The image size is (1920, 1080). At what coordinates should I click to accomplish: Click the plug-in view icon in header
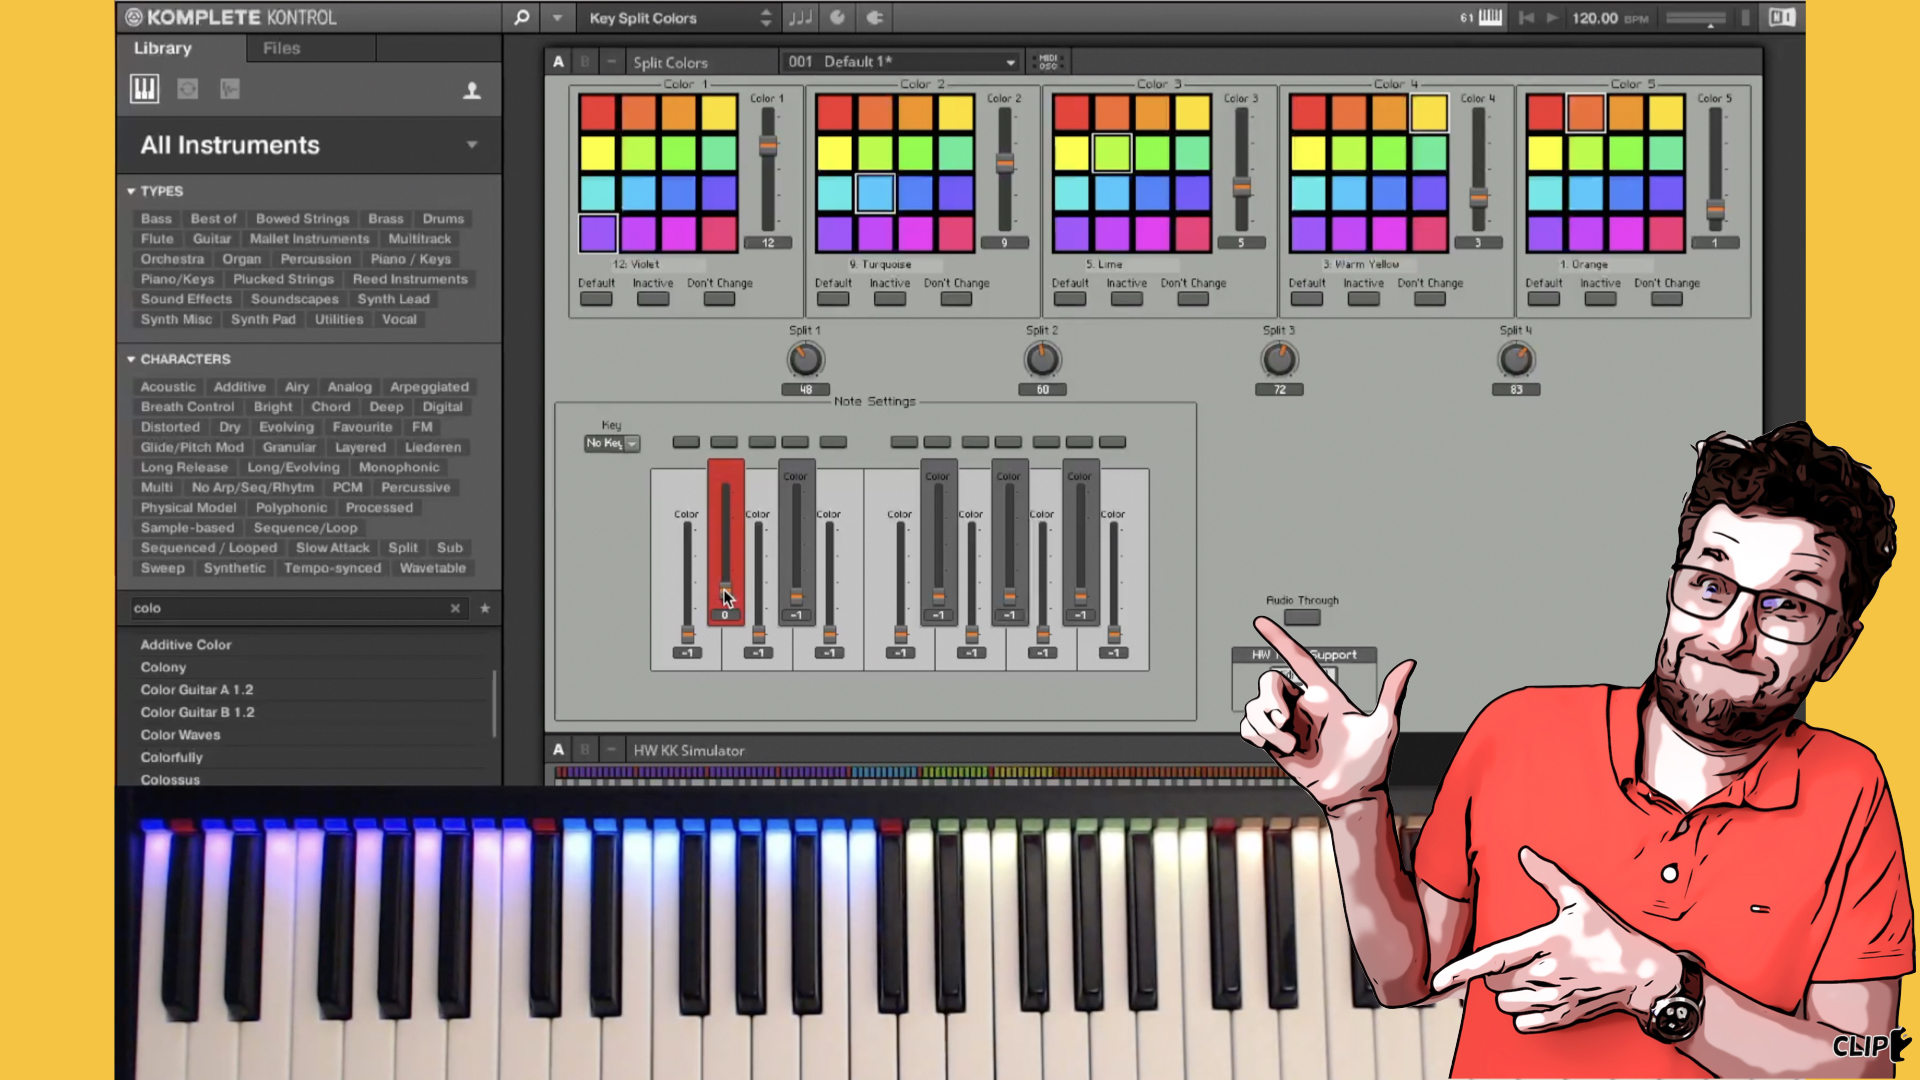pos(874,18)
